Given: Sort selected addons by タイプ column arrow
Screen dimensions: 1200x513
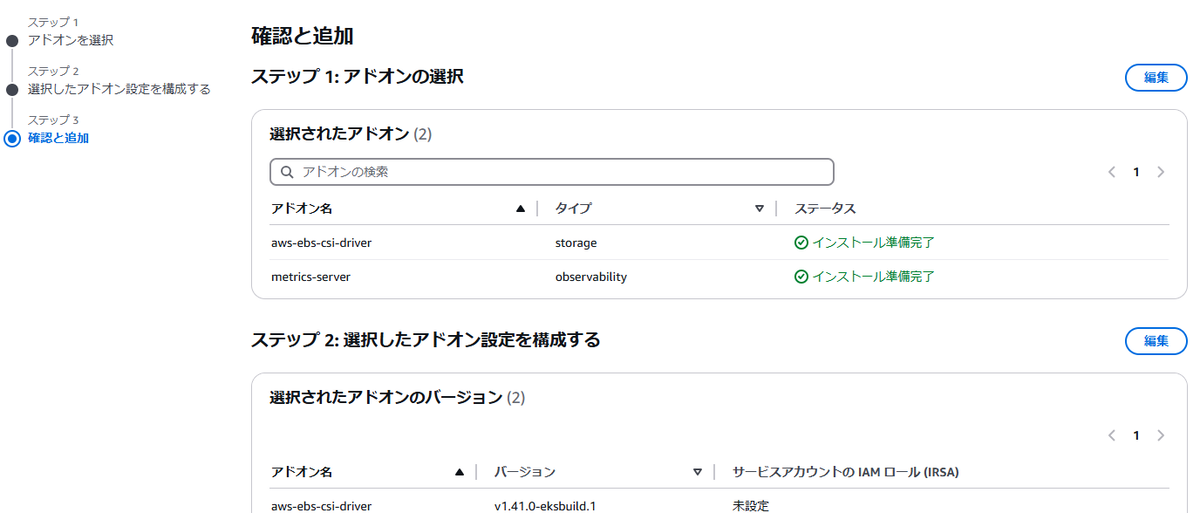Looking at the screenshot, I should tap(759, 209).
